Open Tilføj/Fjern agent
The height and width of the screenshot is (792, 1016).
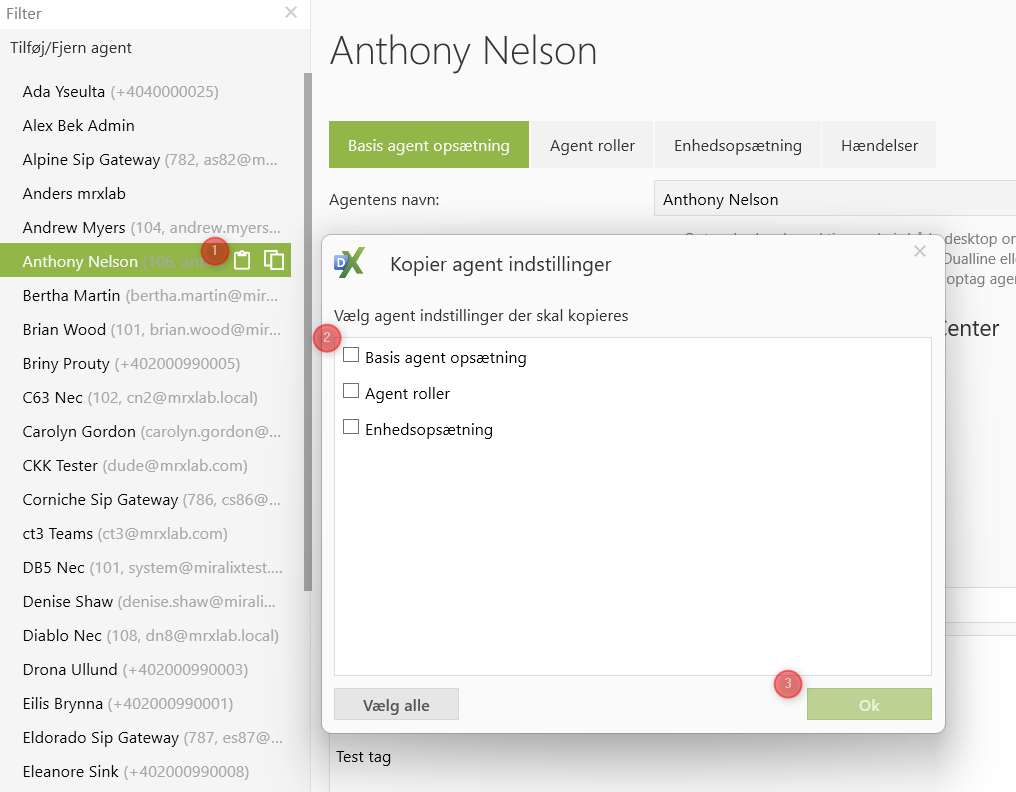[71, 48]
